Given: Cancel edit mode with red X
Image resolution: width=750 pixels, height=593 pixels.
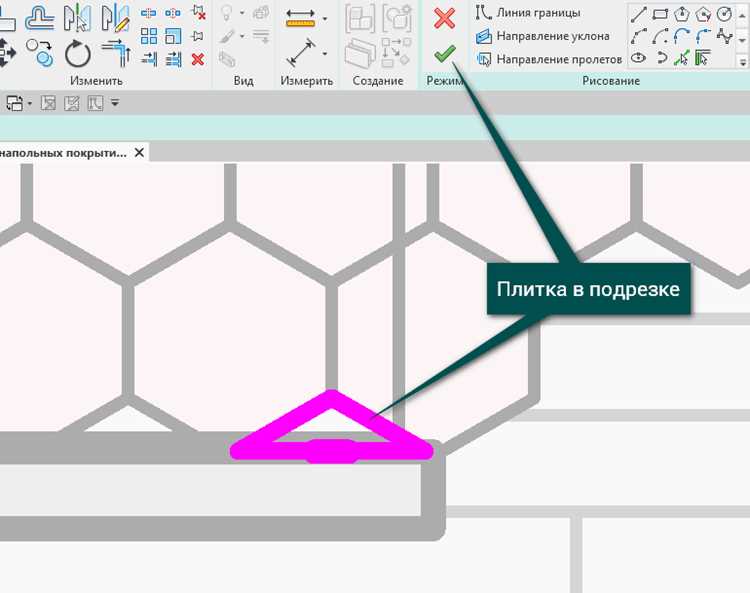Looking at the screenshot, I should tap(445, 19).
